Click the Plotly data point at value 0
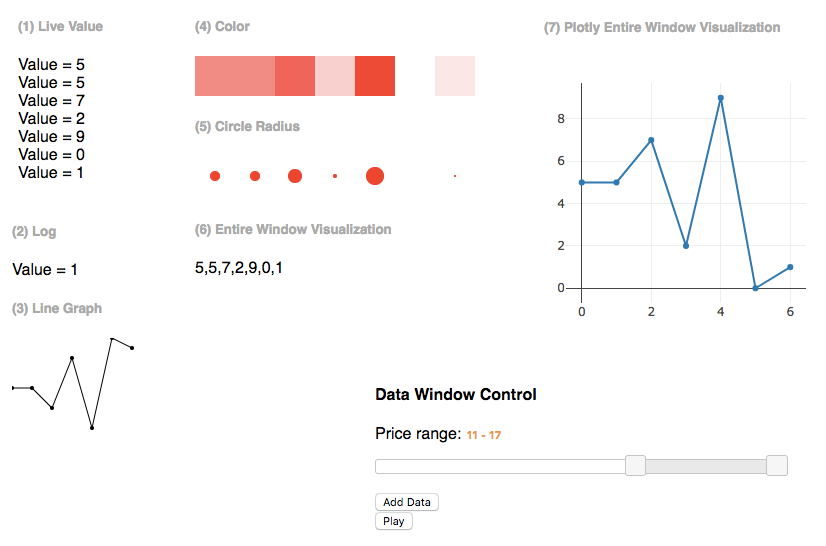 click(x=755, y=288)
